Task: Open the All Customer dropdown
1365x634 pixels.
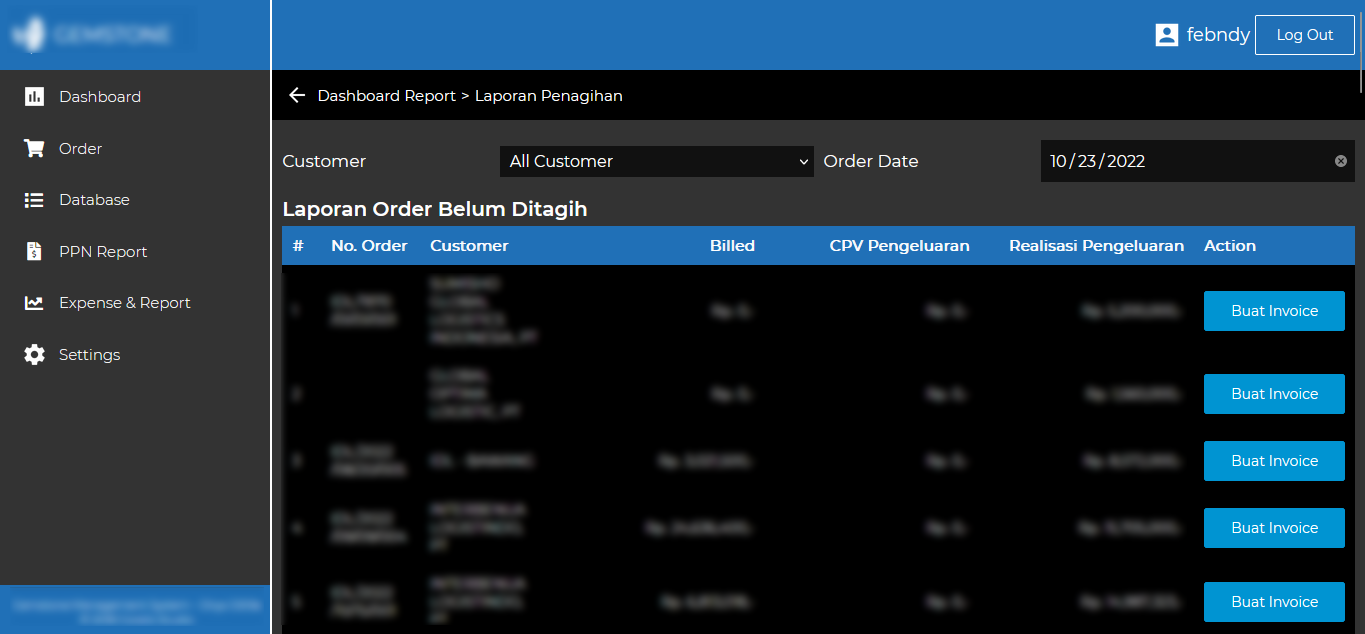Action: [x=657, y=161]
